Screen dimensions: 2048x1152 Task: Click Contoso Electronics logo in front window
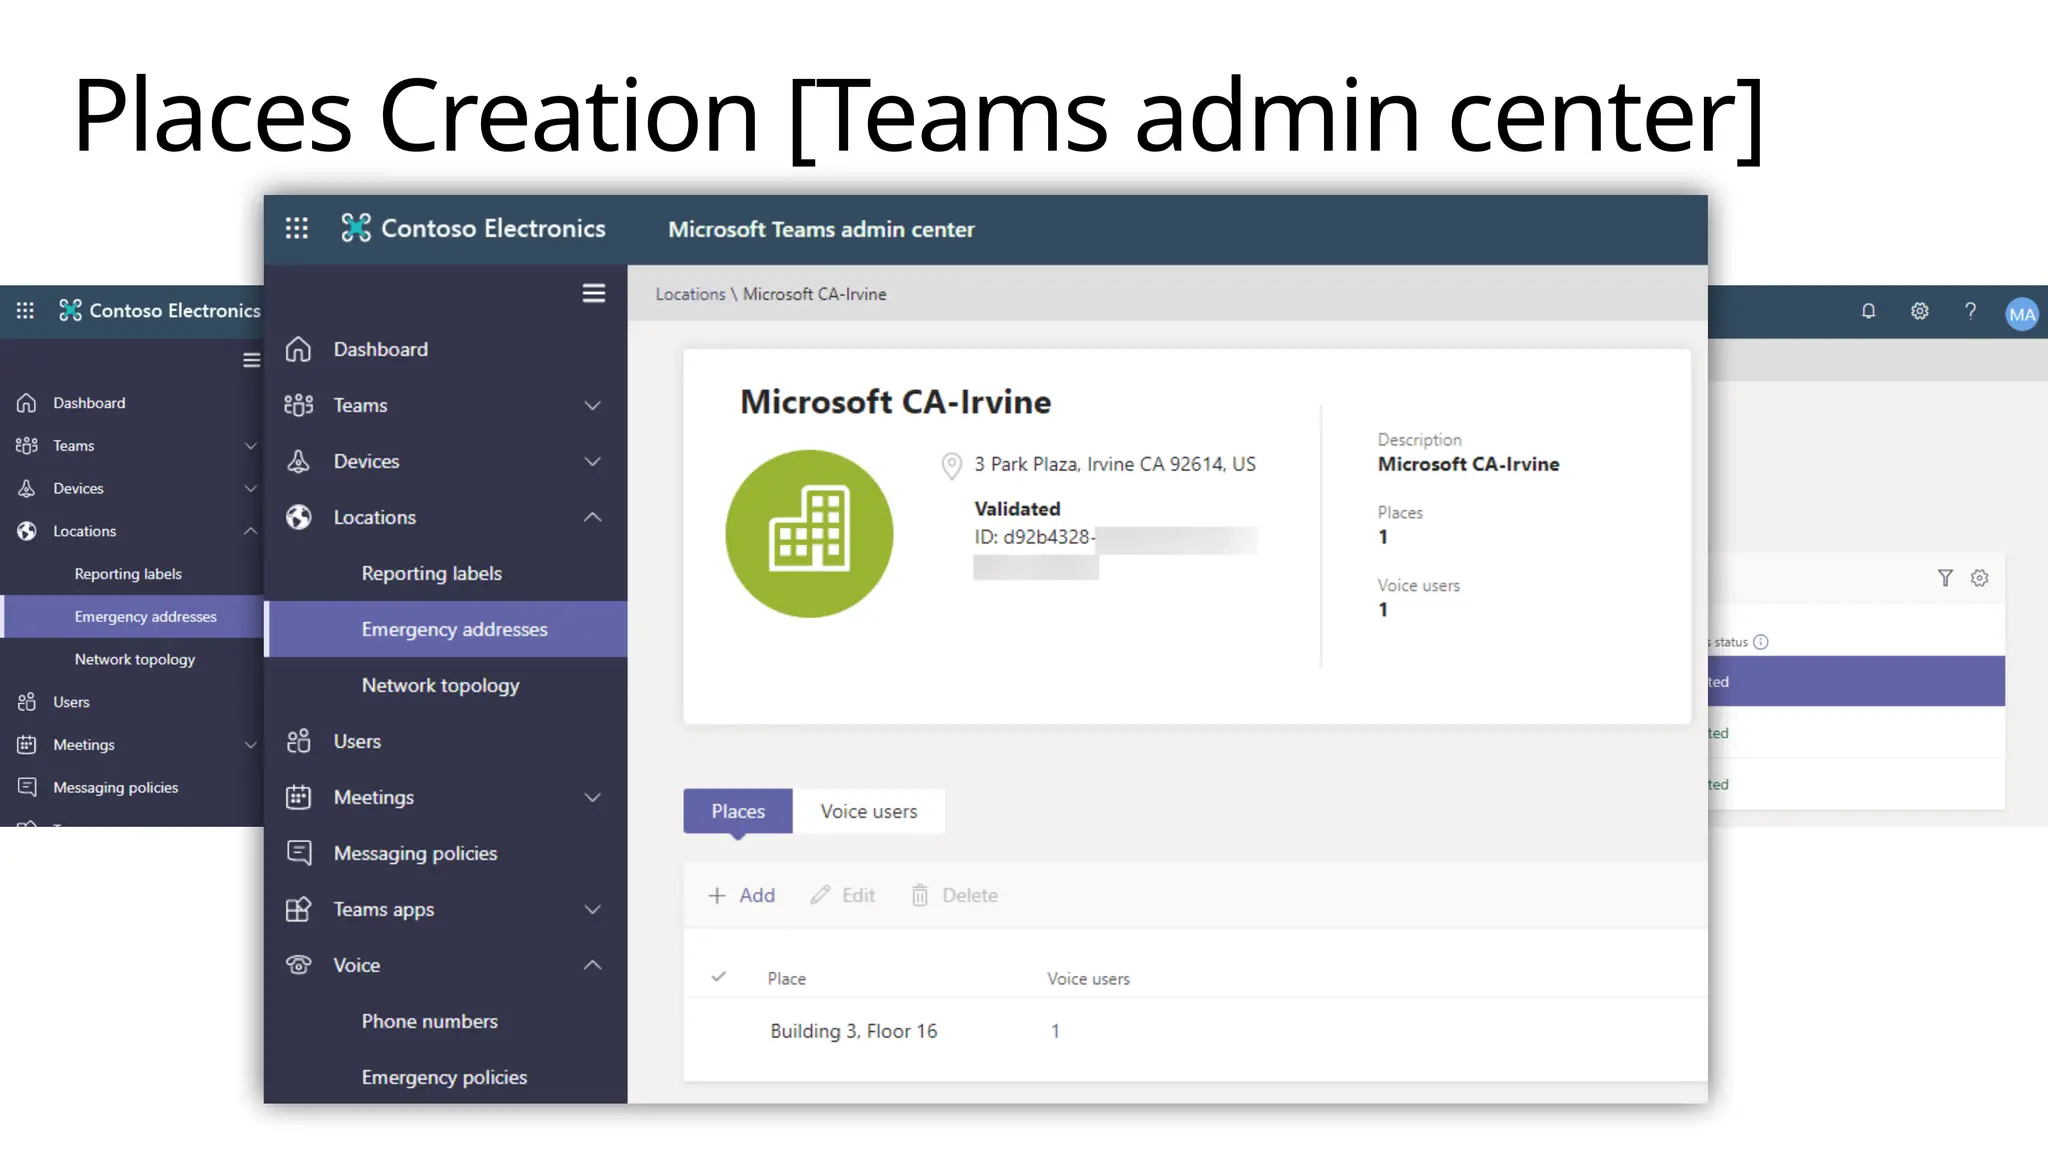click(356, 229)
